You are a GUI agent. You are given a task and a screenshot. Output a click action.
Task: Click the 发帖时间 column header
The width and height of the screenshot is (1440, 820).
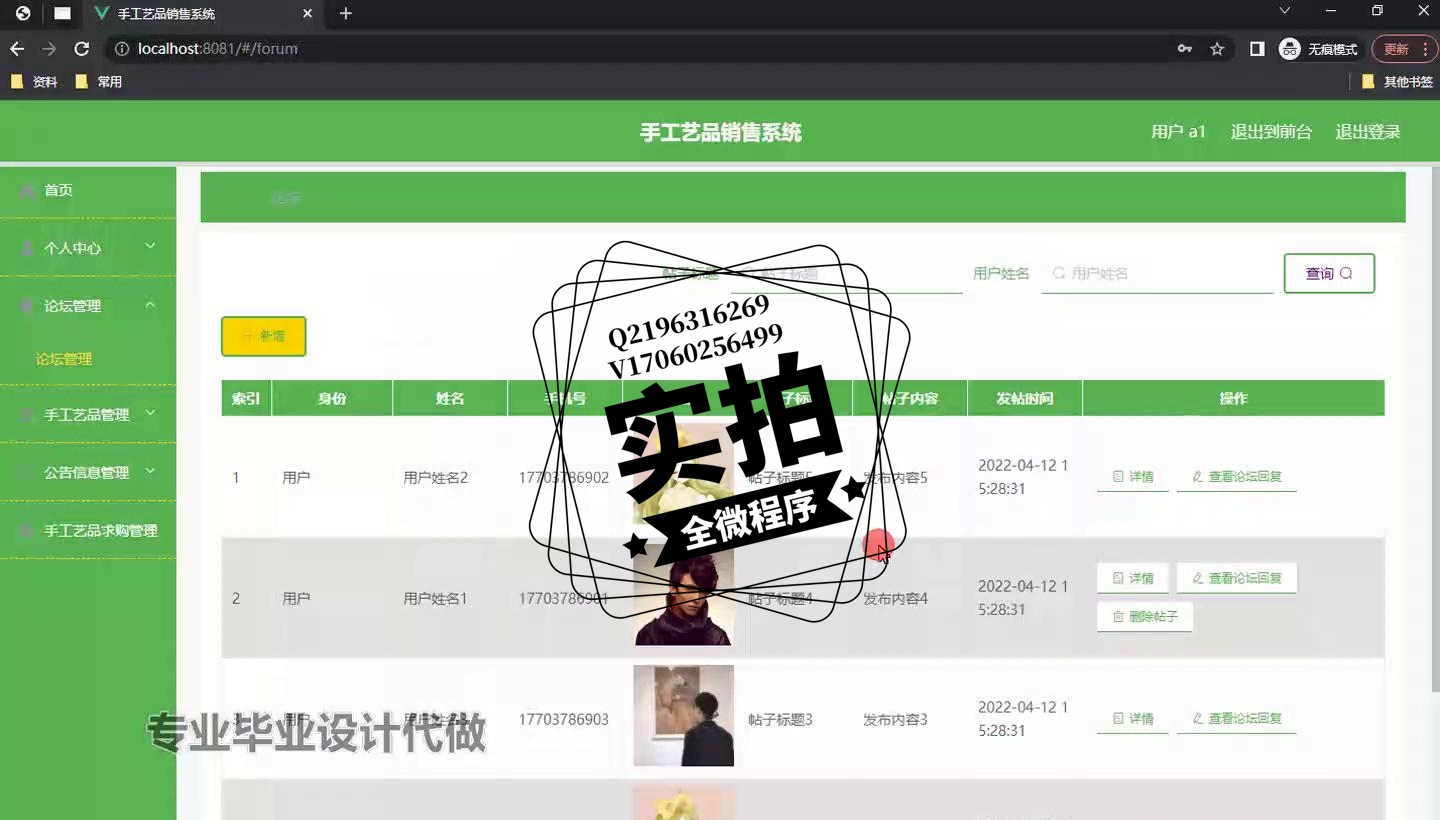tap(1025, 398)
